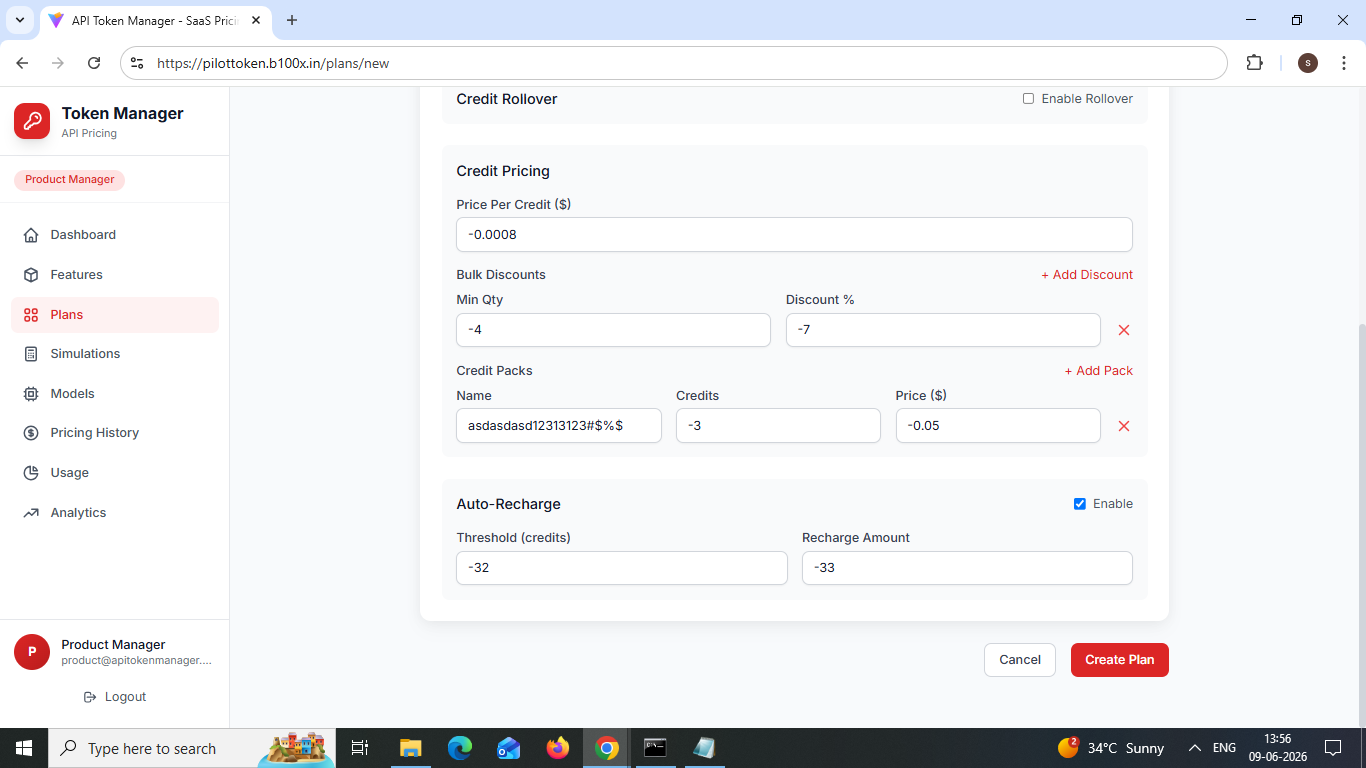Viewport: 1366px width, 768px height.
Task: Click the Recharge Amount field
Action: pyautogui.click(x=967, y=568)
